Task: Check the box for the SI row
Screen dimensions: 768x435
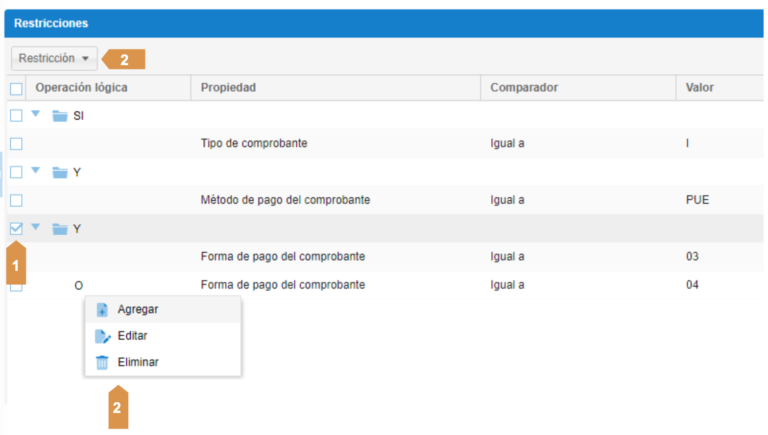Action: 16,116
